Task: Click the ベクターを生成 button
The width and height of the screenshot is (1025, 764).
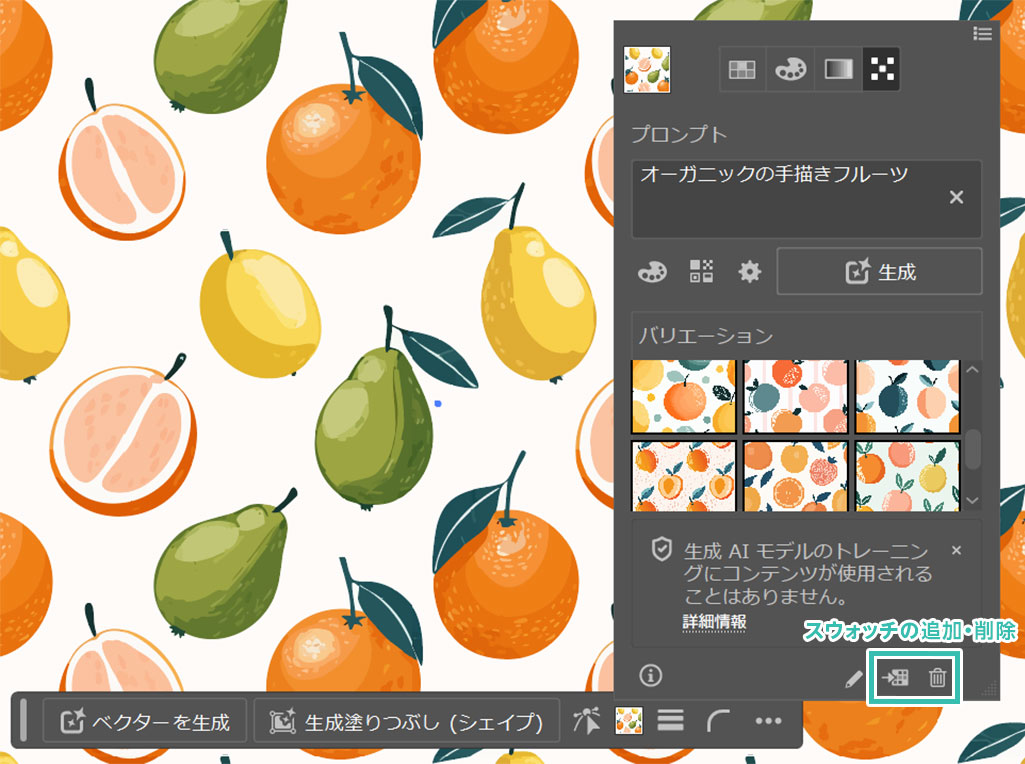Action: pyautogui.click(x=146, y=721)
